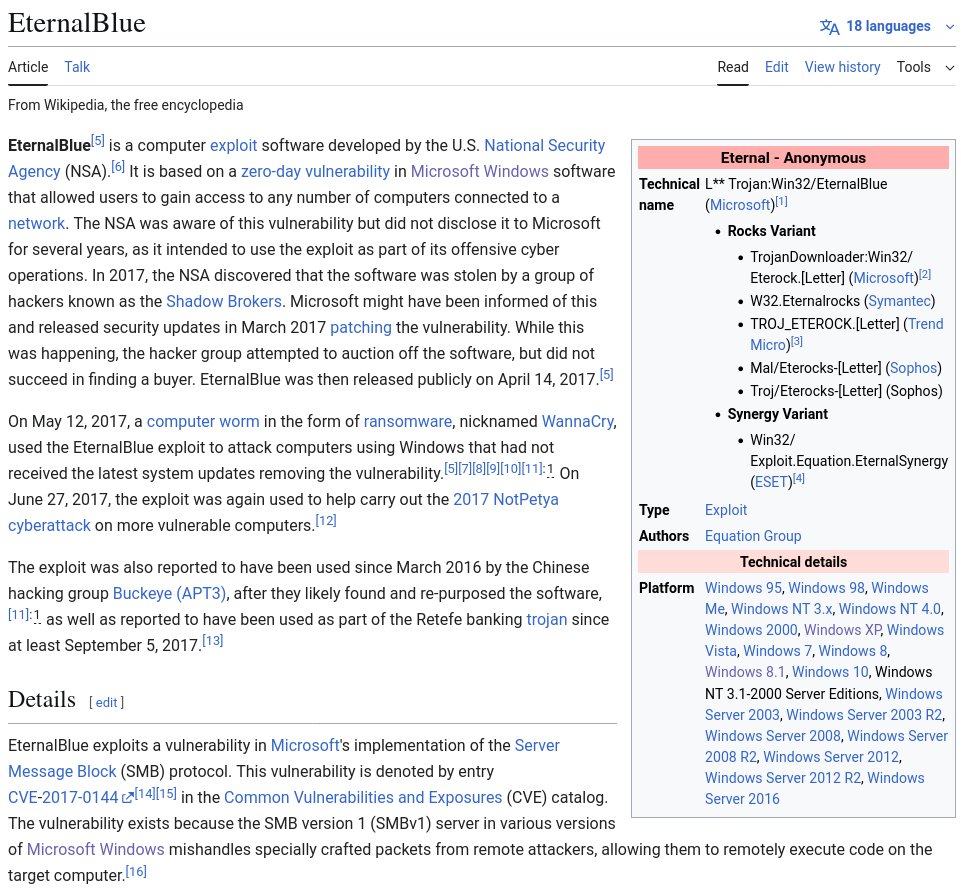Jump to citation 4 after ESET
Screen dimensions: 961x890
(798, 478)
